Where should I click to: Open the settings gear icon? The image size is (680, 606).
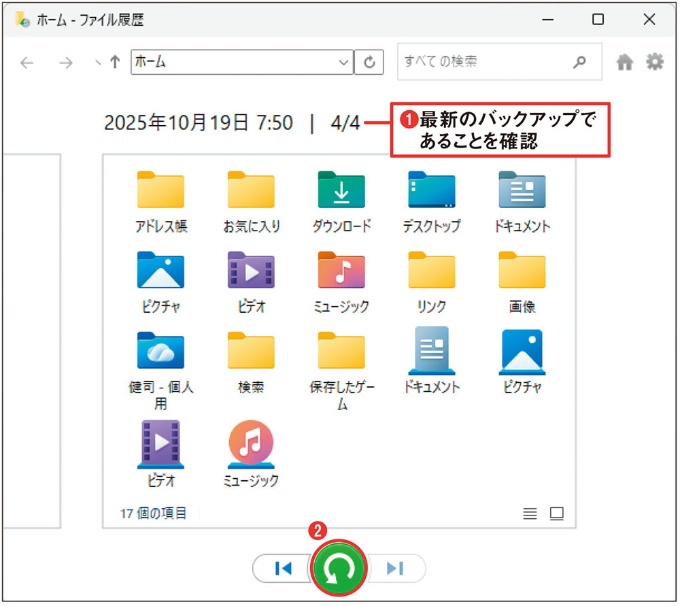(655, 62)
